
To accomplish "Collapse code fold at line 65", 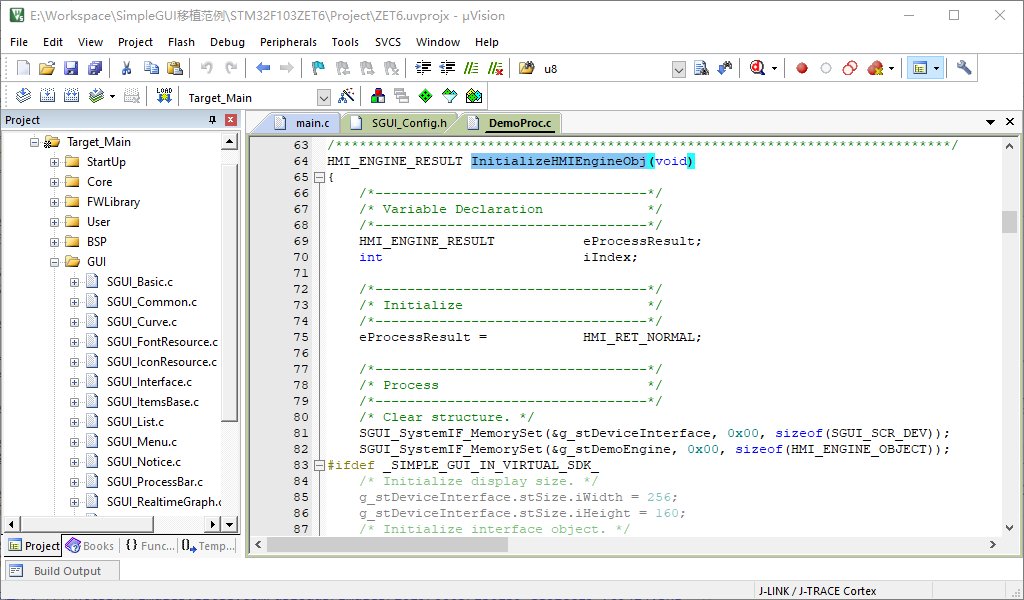I will (319, 178).
